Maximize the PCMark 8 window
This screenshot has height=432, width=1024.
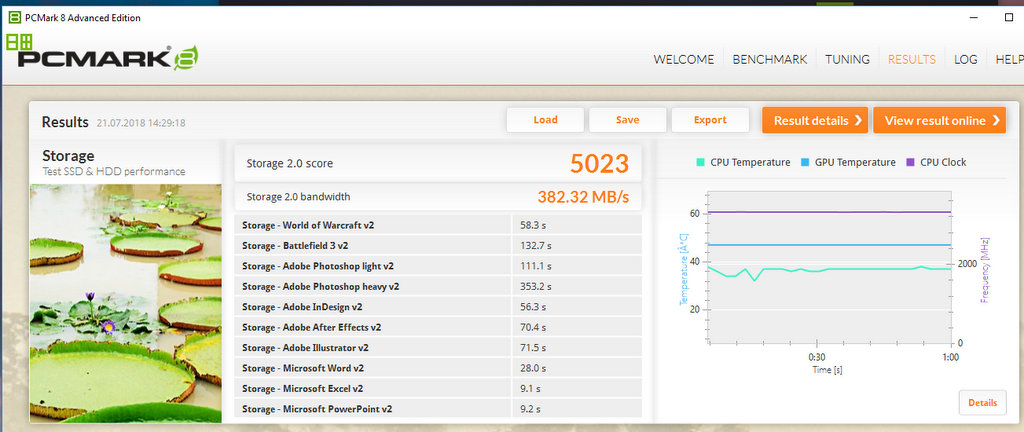click(x=1008, y=18)
